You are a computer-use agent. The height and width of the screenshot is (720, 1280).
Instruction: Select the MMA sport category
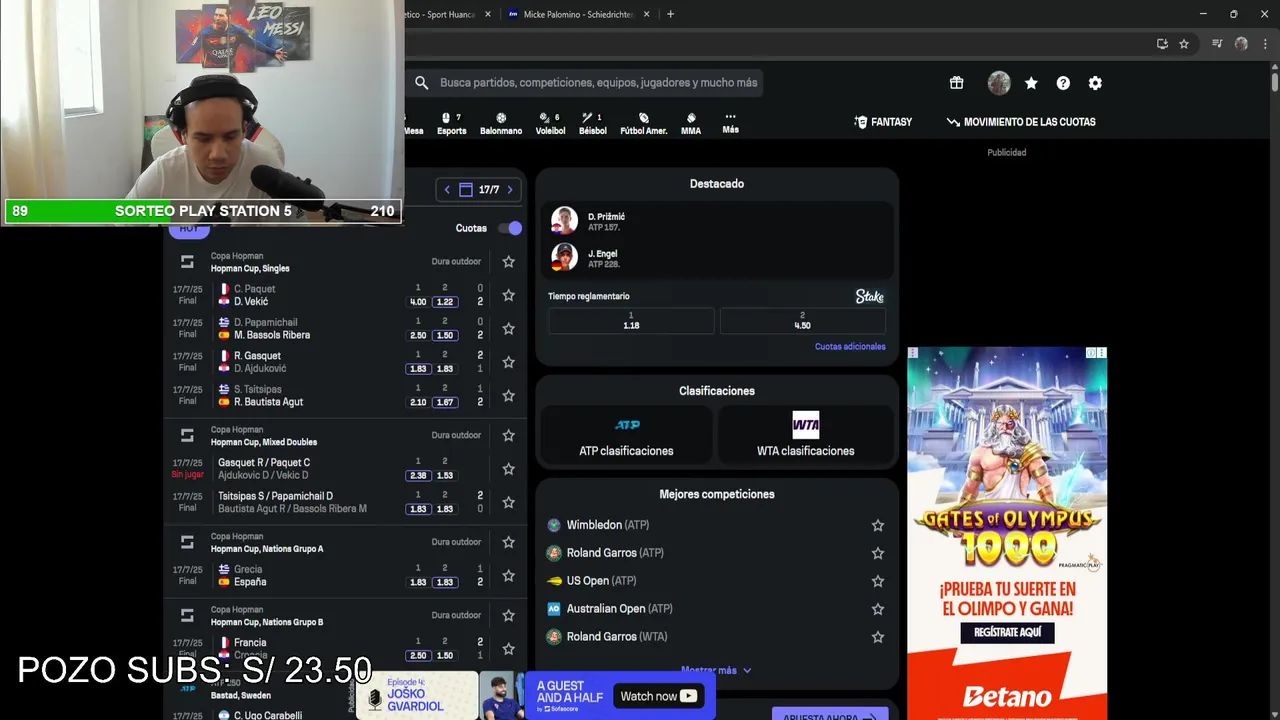(x=691, y=123)
